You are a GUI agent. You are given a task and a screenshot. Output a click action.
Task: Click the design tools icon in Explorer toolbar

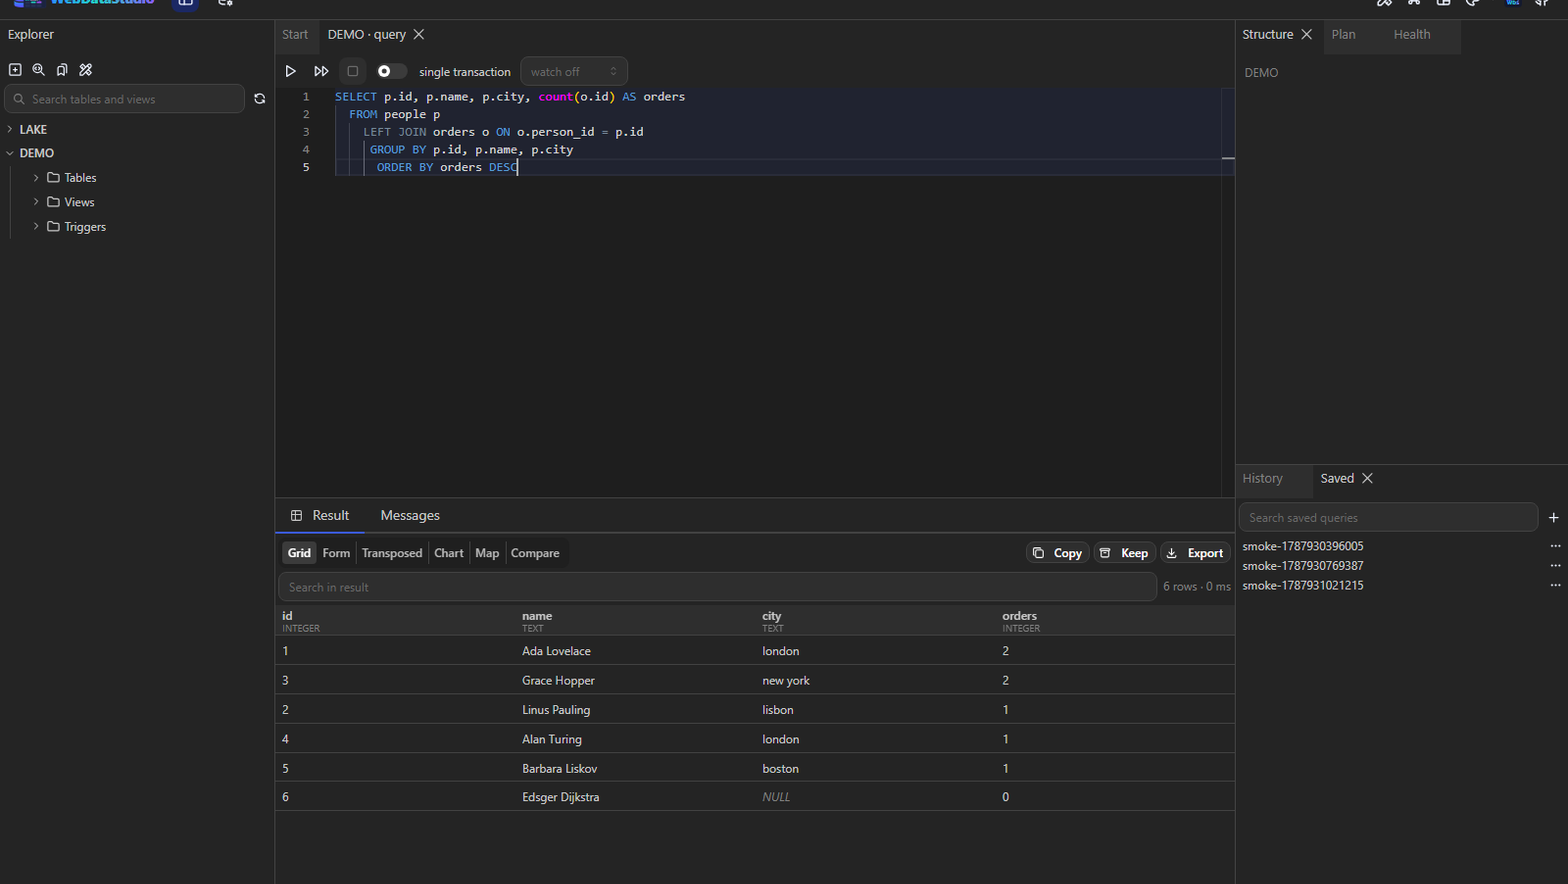(86, 70)
